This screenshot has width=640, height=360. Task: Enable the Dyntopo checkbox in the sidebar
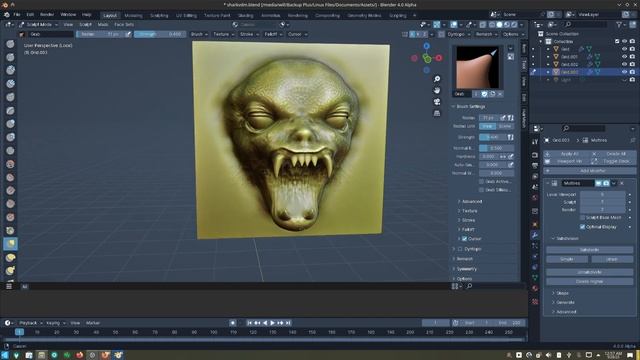tap(460, 249)
